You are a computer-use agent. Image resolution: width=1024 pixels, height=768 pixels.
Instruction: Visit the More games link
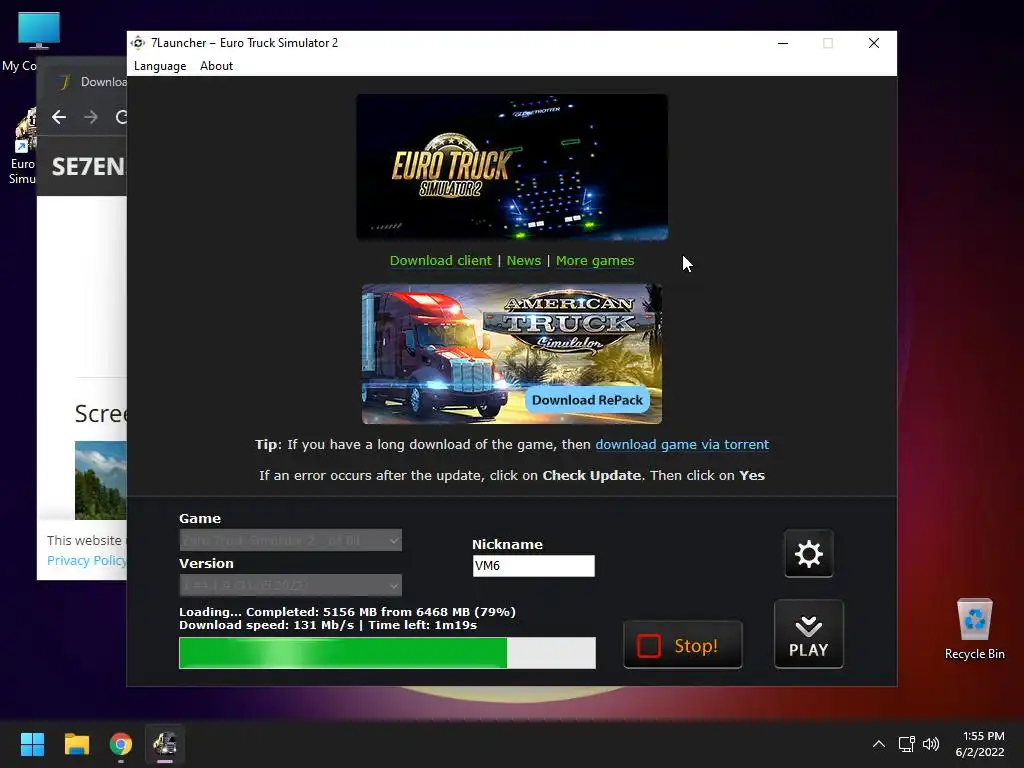tap(595, 261)
